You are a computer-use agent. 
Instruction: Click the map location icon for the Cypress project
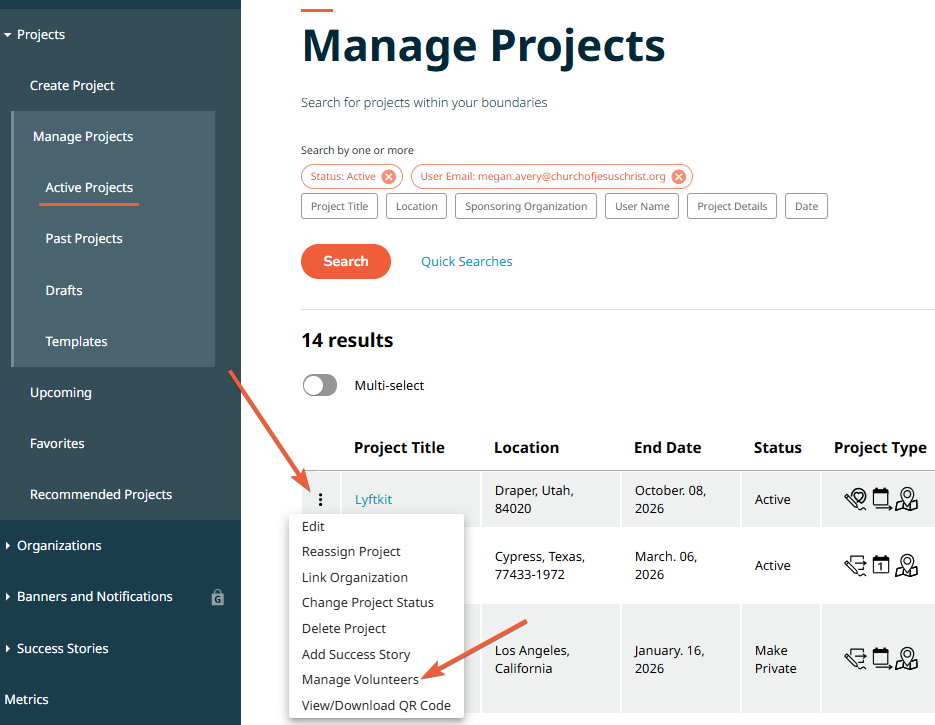coord(906,565)
